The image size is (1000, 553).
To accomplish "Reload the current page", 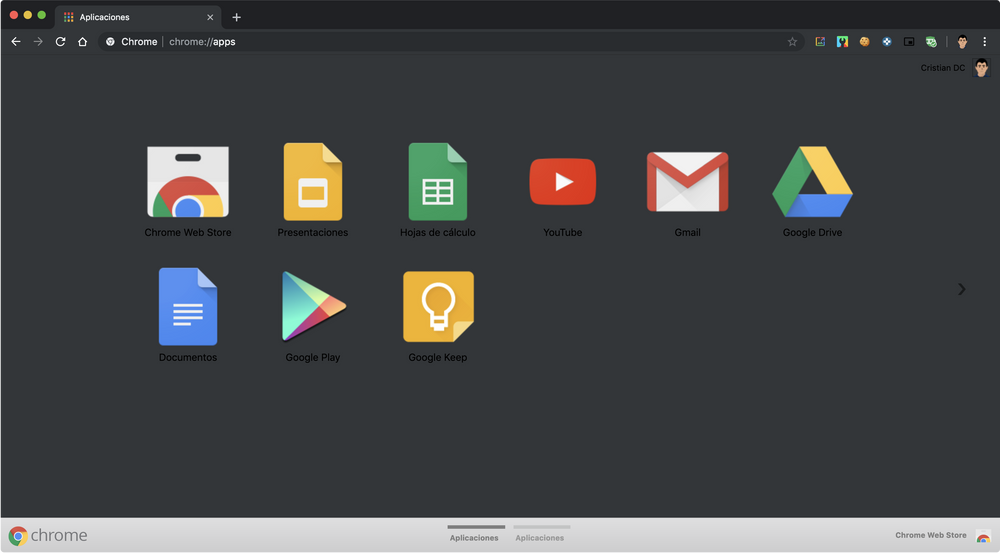I will [60, 42].
